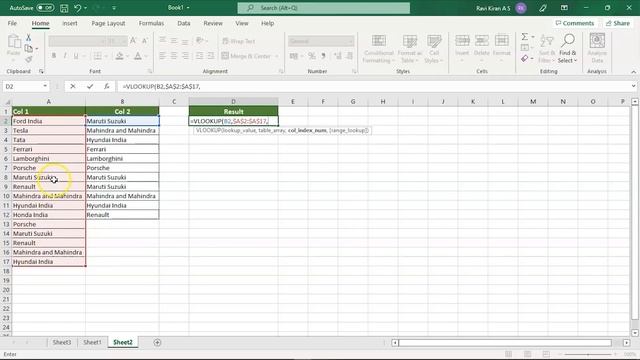The height and width of the screenshot is (360, 640).
Task: Toggle Underline formatting
Action: pos(76,56)
